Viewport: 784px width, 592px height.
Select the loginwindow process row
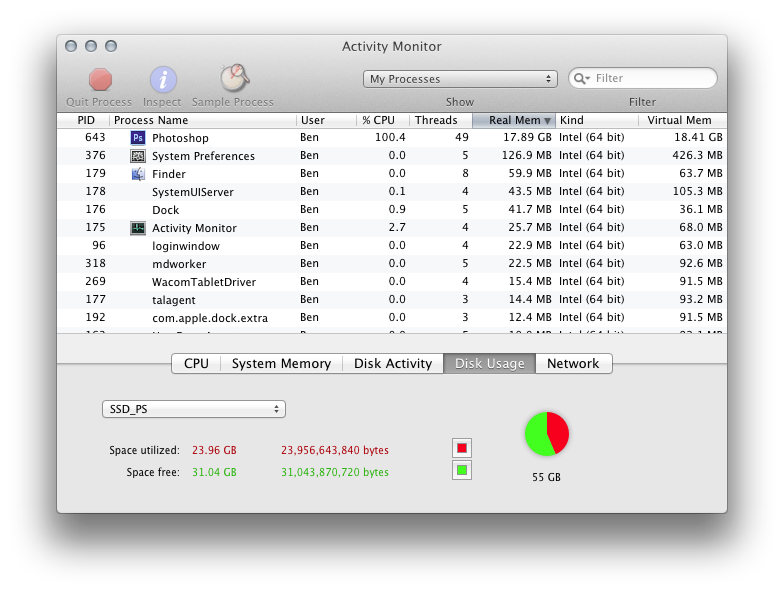[x=392, y=246]
